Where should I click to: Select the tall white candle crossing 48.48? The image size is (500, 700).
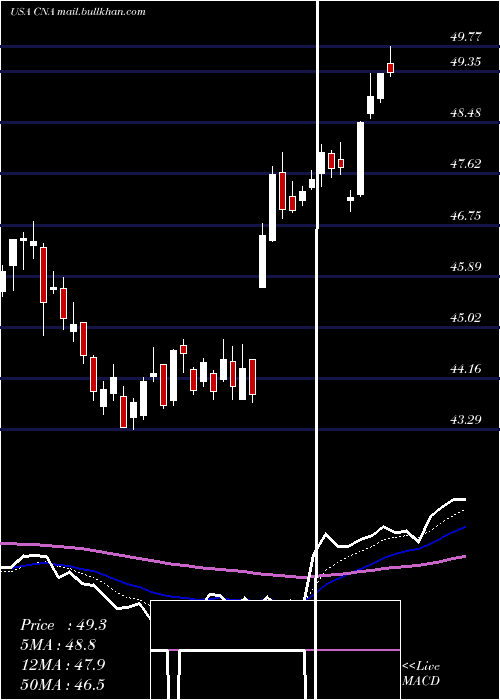pos(360,158)
